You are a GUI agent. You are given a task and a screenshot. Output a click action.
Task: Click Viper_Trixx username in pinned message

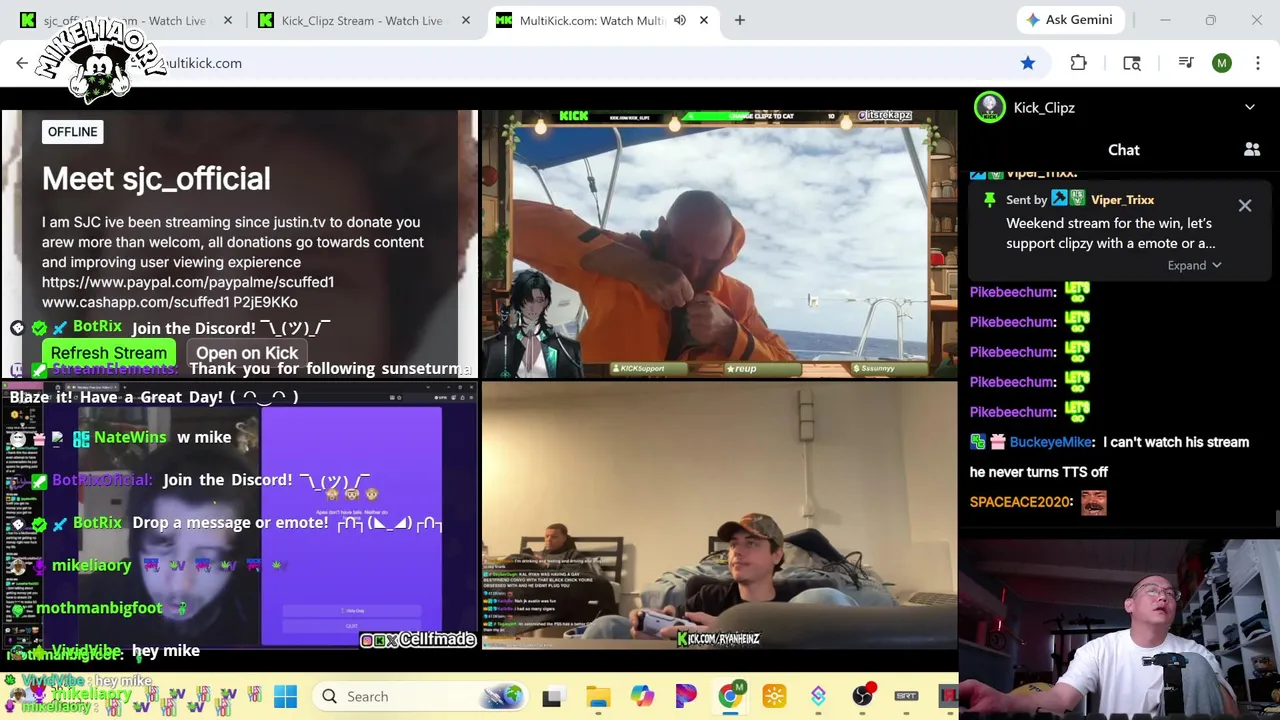coord(1122,200)
